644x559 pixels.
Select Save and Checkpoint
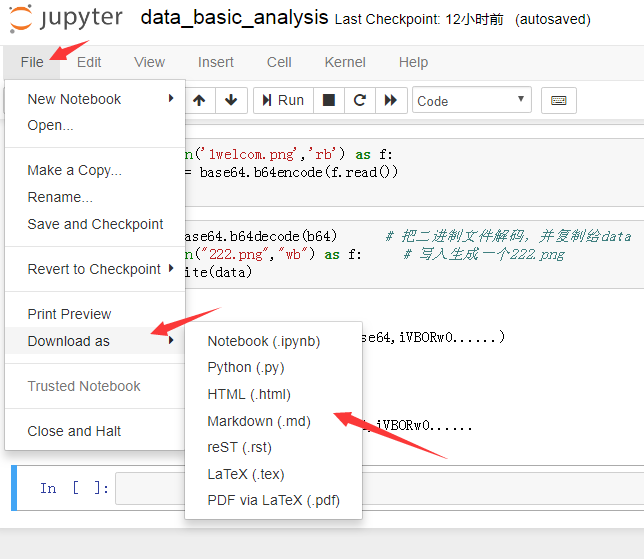[x=95, y=224]
